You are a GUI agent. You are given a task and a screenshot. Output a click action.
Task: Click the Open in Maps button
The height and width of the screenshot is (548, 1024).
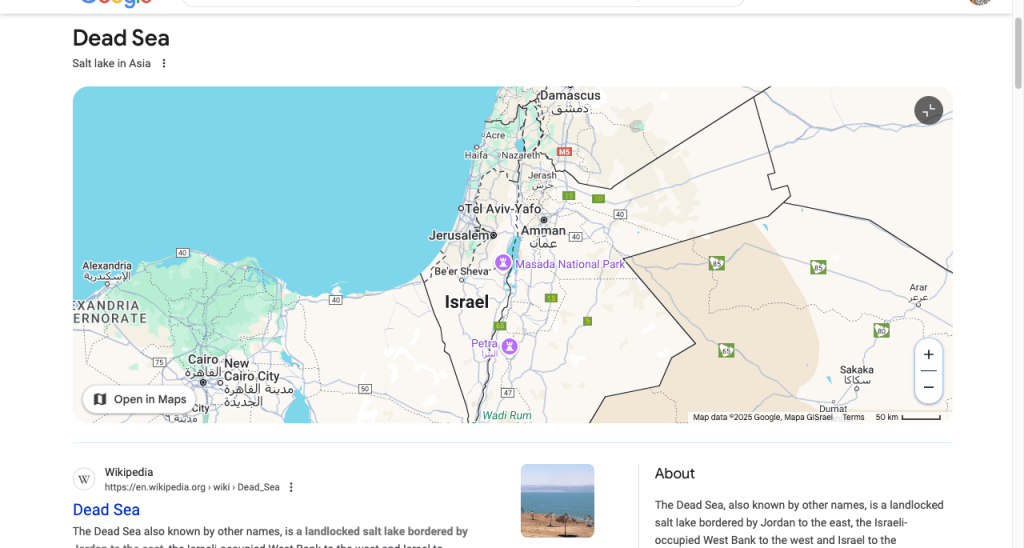[139, 399]
